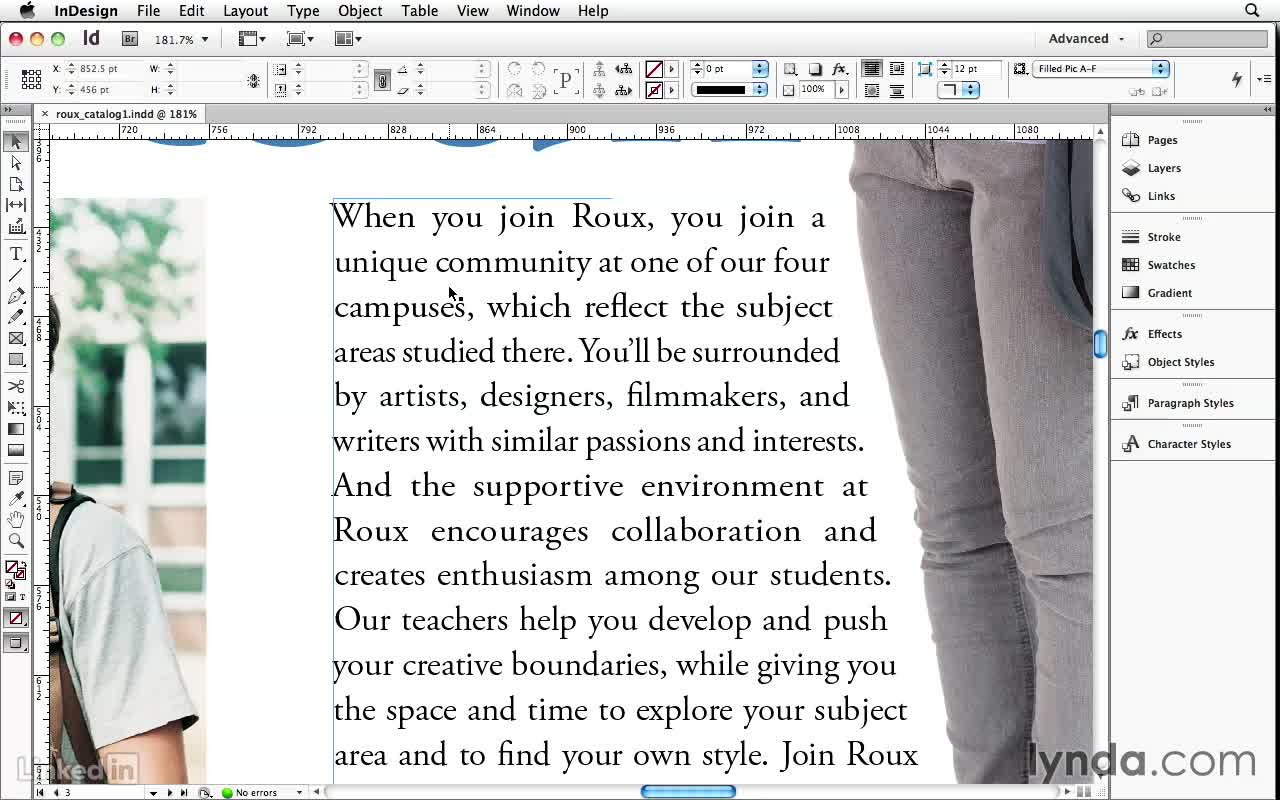Toggle the Apply None color button

coord(16,619)
